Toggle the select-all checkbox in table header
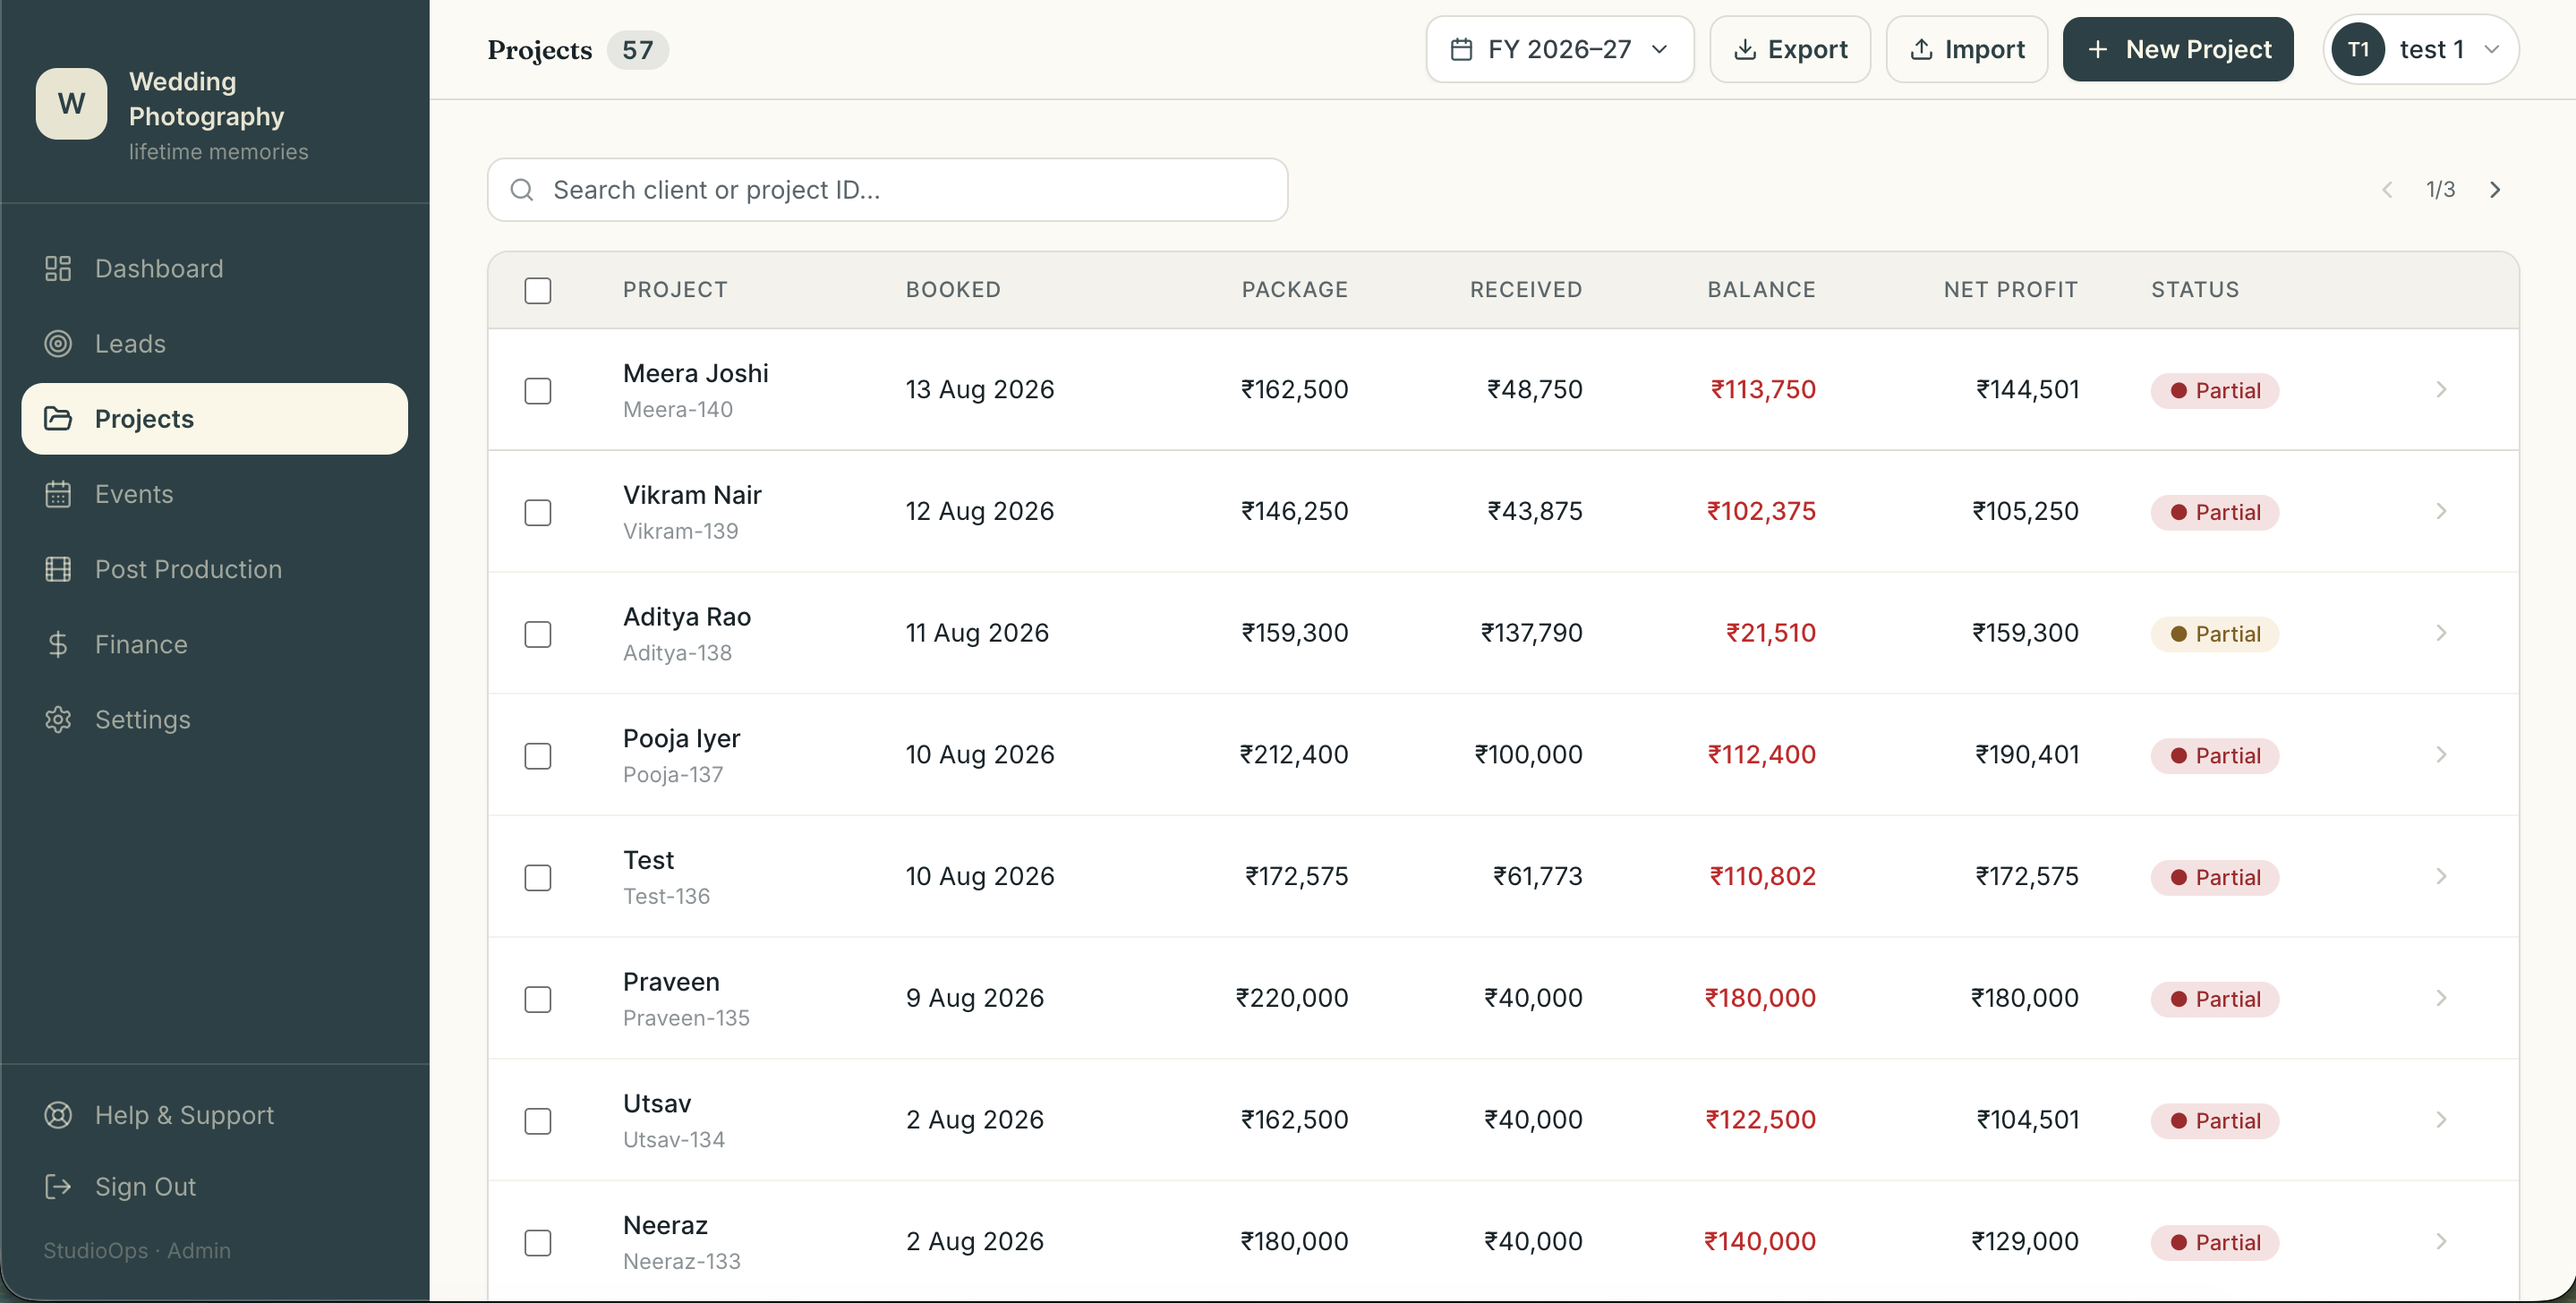This screenshot has height=1303, width=2576. (x=538, y=290)
